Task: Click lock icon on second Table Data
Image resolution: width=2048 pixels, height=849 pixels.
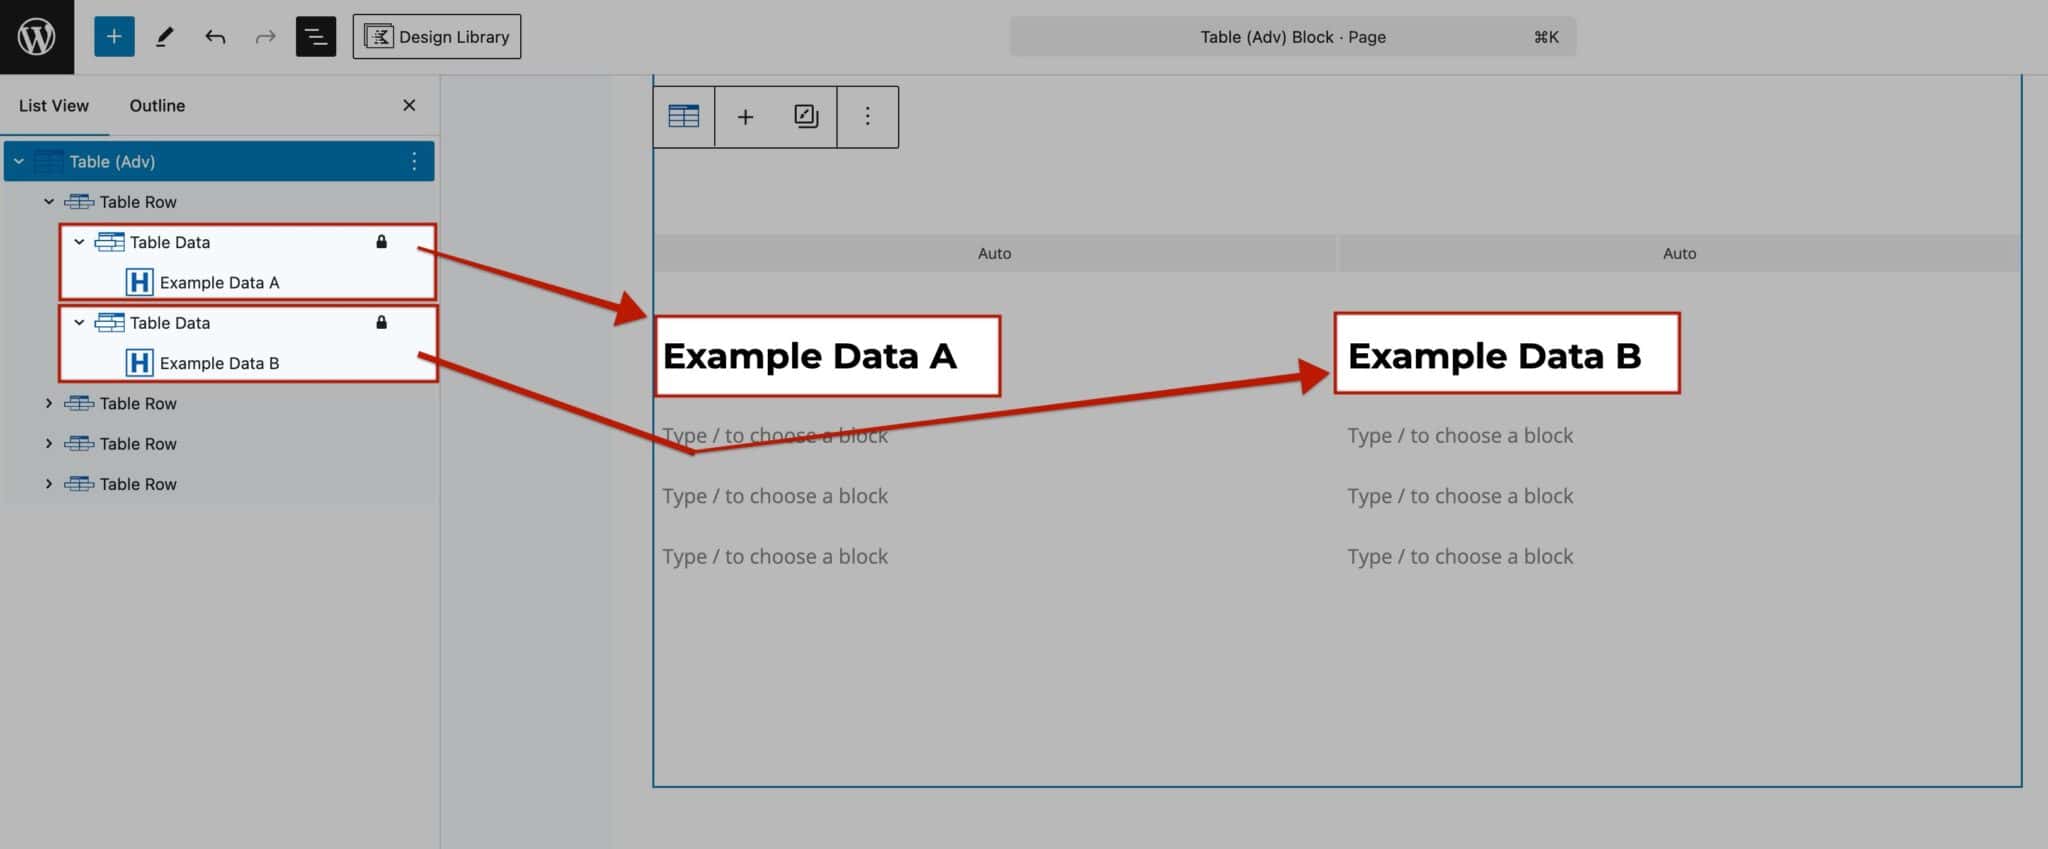Action: [x=381, y=322]
